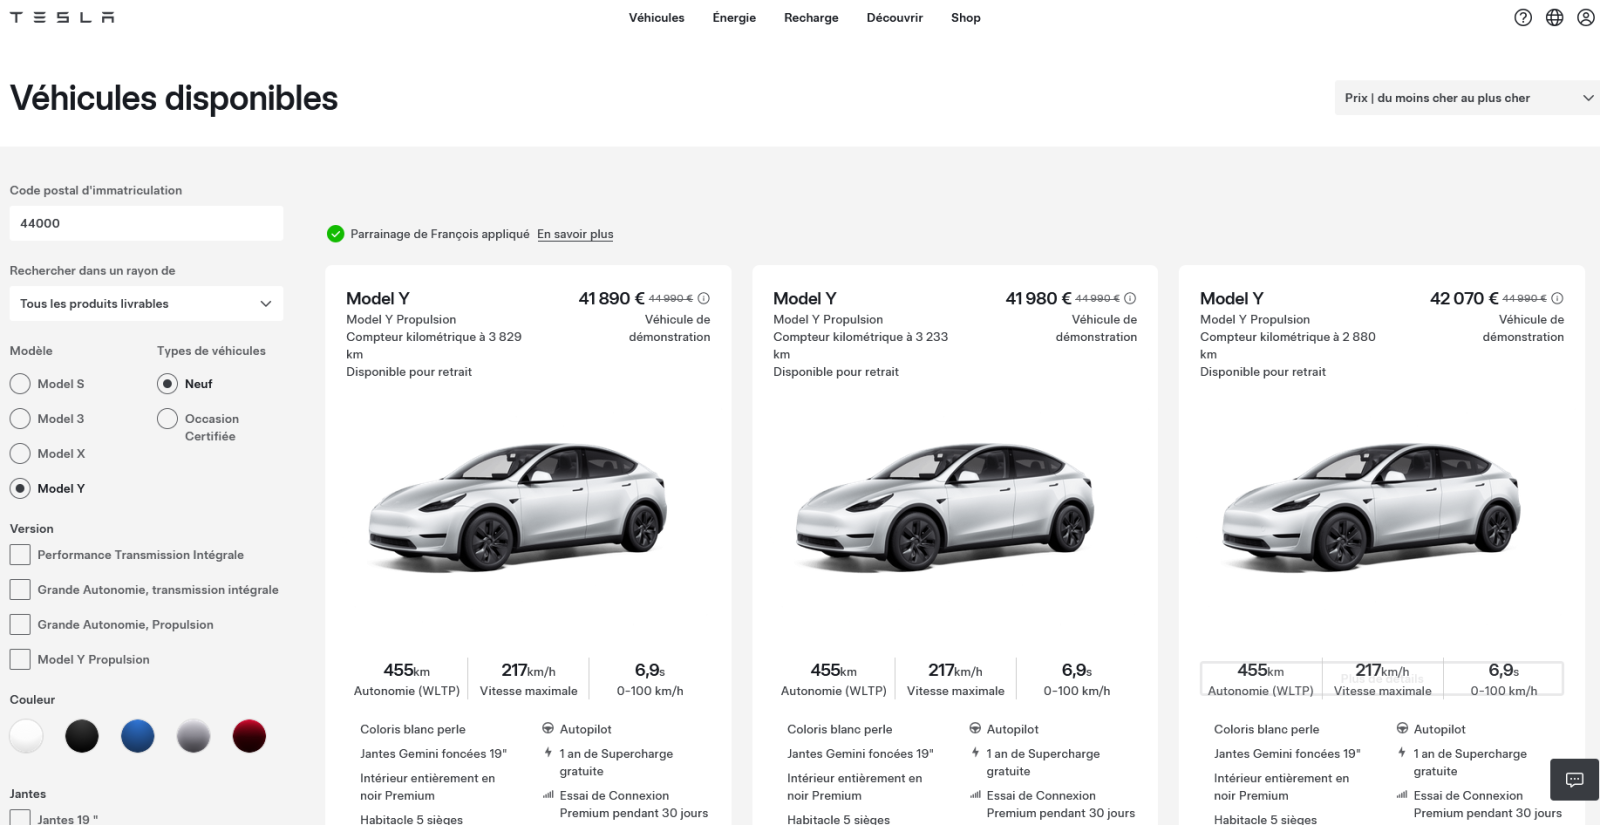Select the Model X radio button
1600x825 pixels.
point(20,454)
